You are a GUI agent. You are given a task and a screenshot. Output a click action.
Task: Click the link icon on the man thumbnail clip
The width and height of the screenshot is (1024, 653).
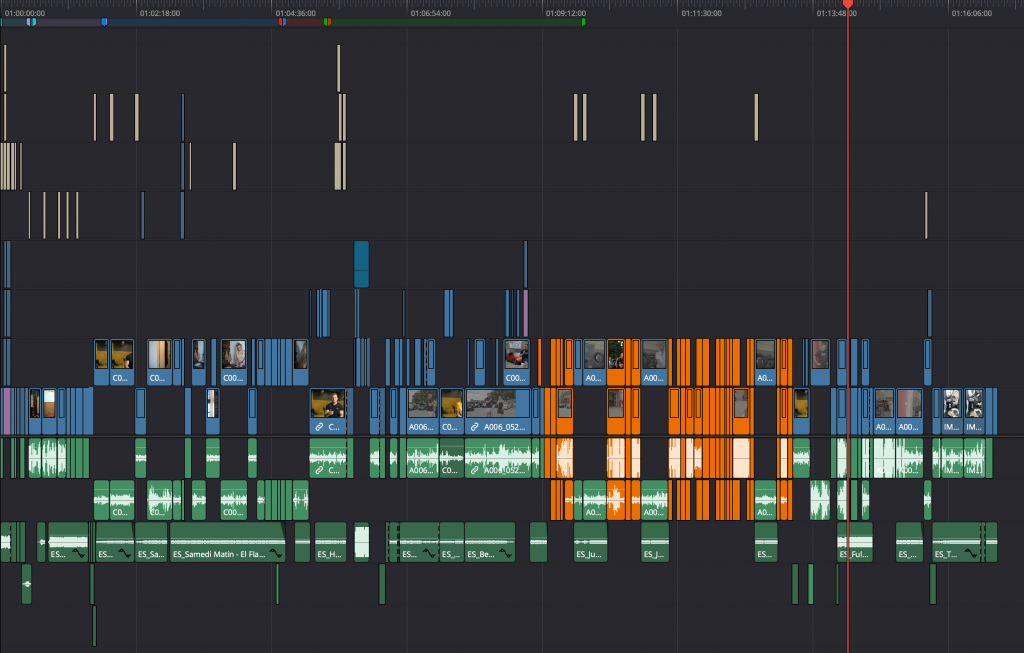tap(319, 427)
